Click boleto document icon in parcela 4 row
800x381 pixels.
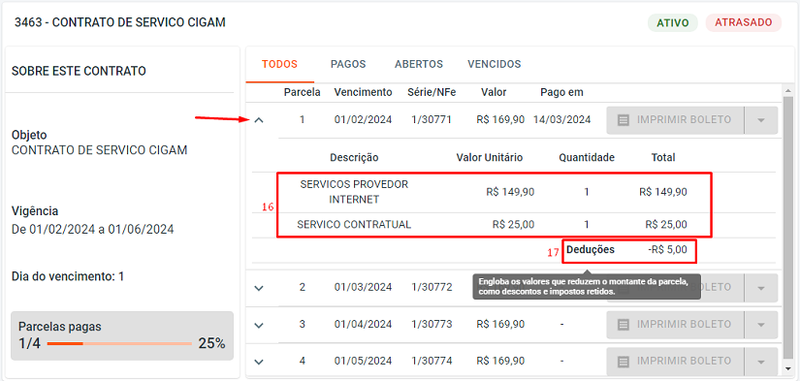pyautogui.click(x=623, y=361)
